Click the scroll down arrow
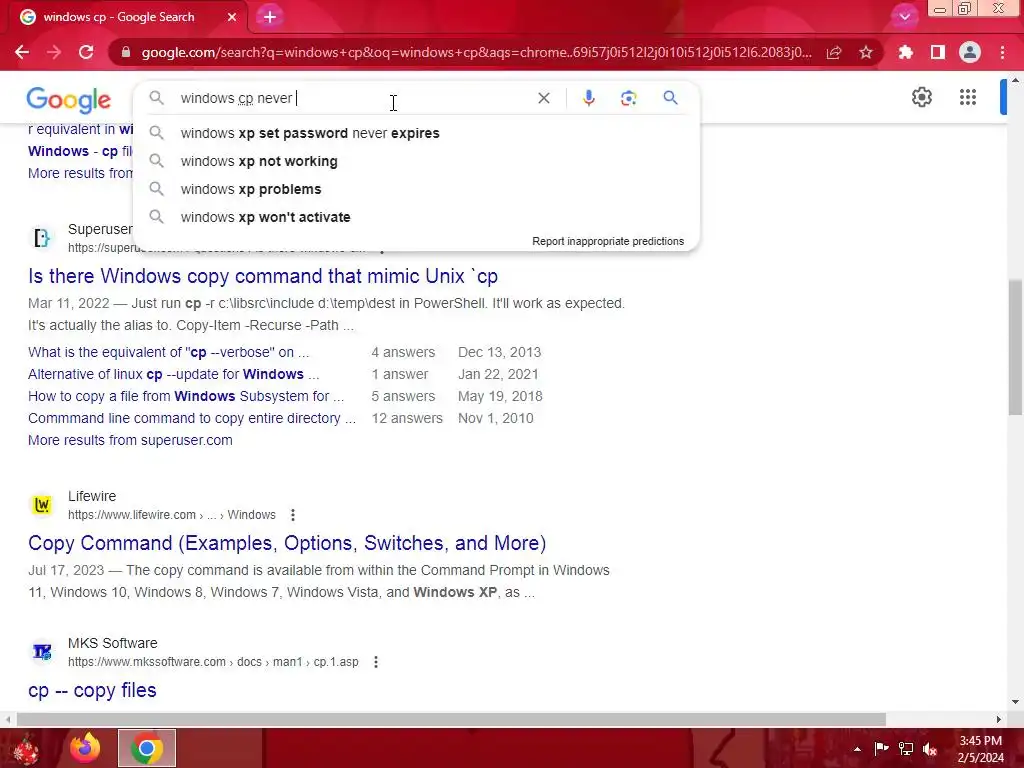Image resolution: width=1024 pixels, height=768 pixels. (x=1015, y=702)
